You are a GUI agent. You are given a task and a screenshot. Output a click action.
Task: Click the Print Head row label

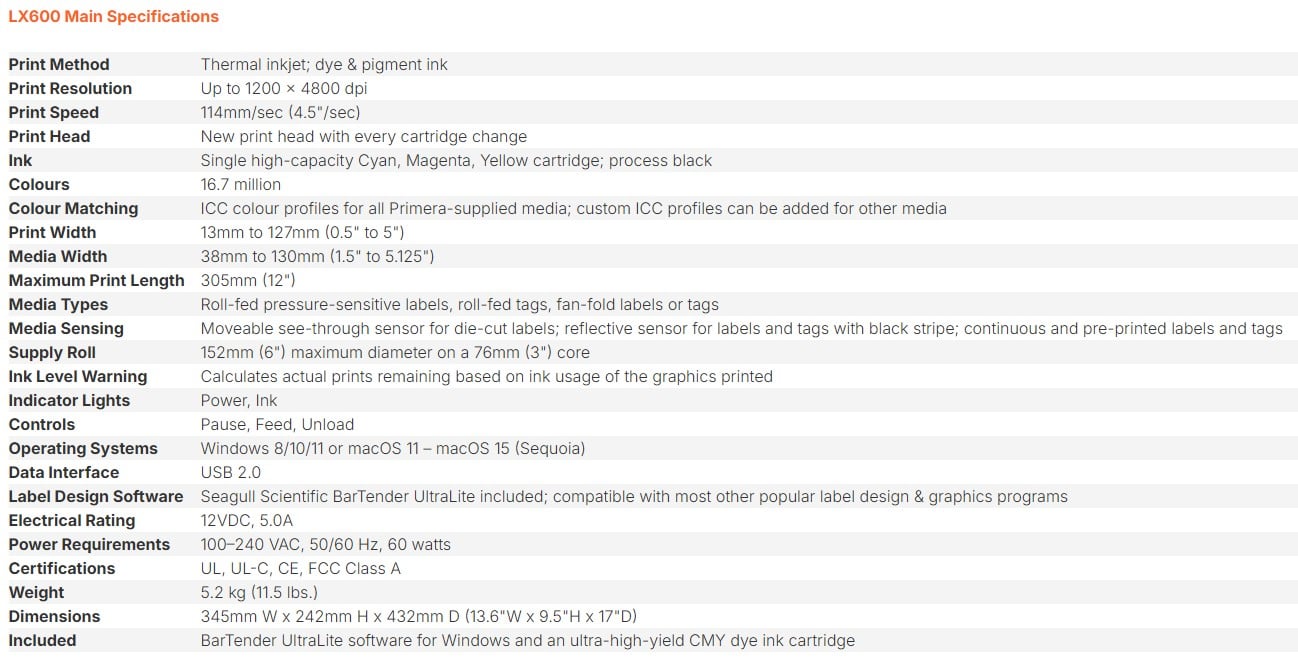49,136
